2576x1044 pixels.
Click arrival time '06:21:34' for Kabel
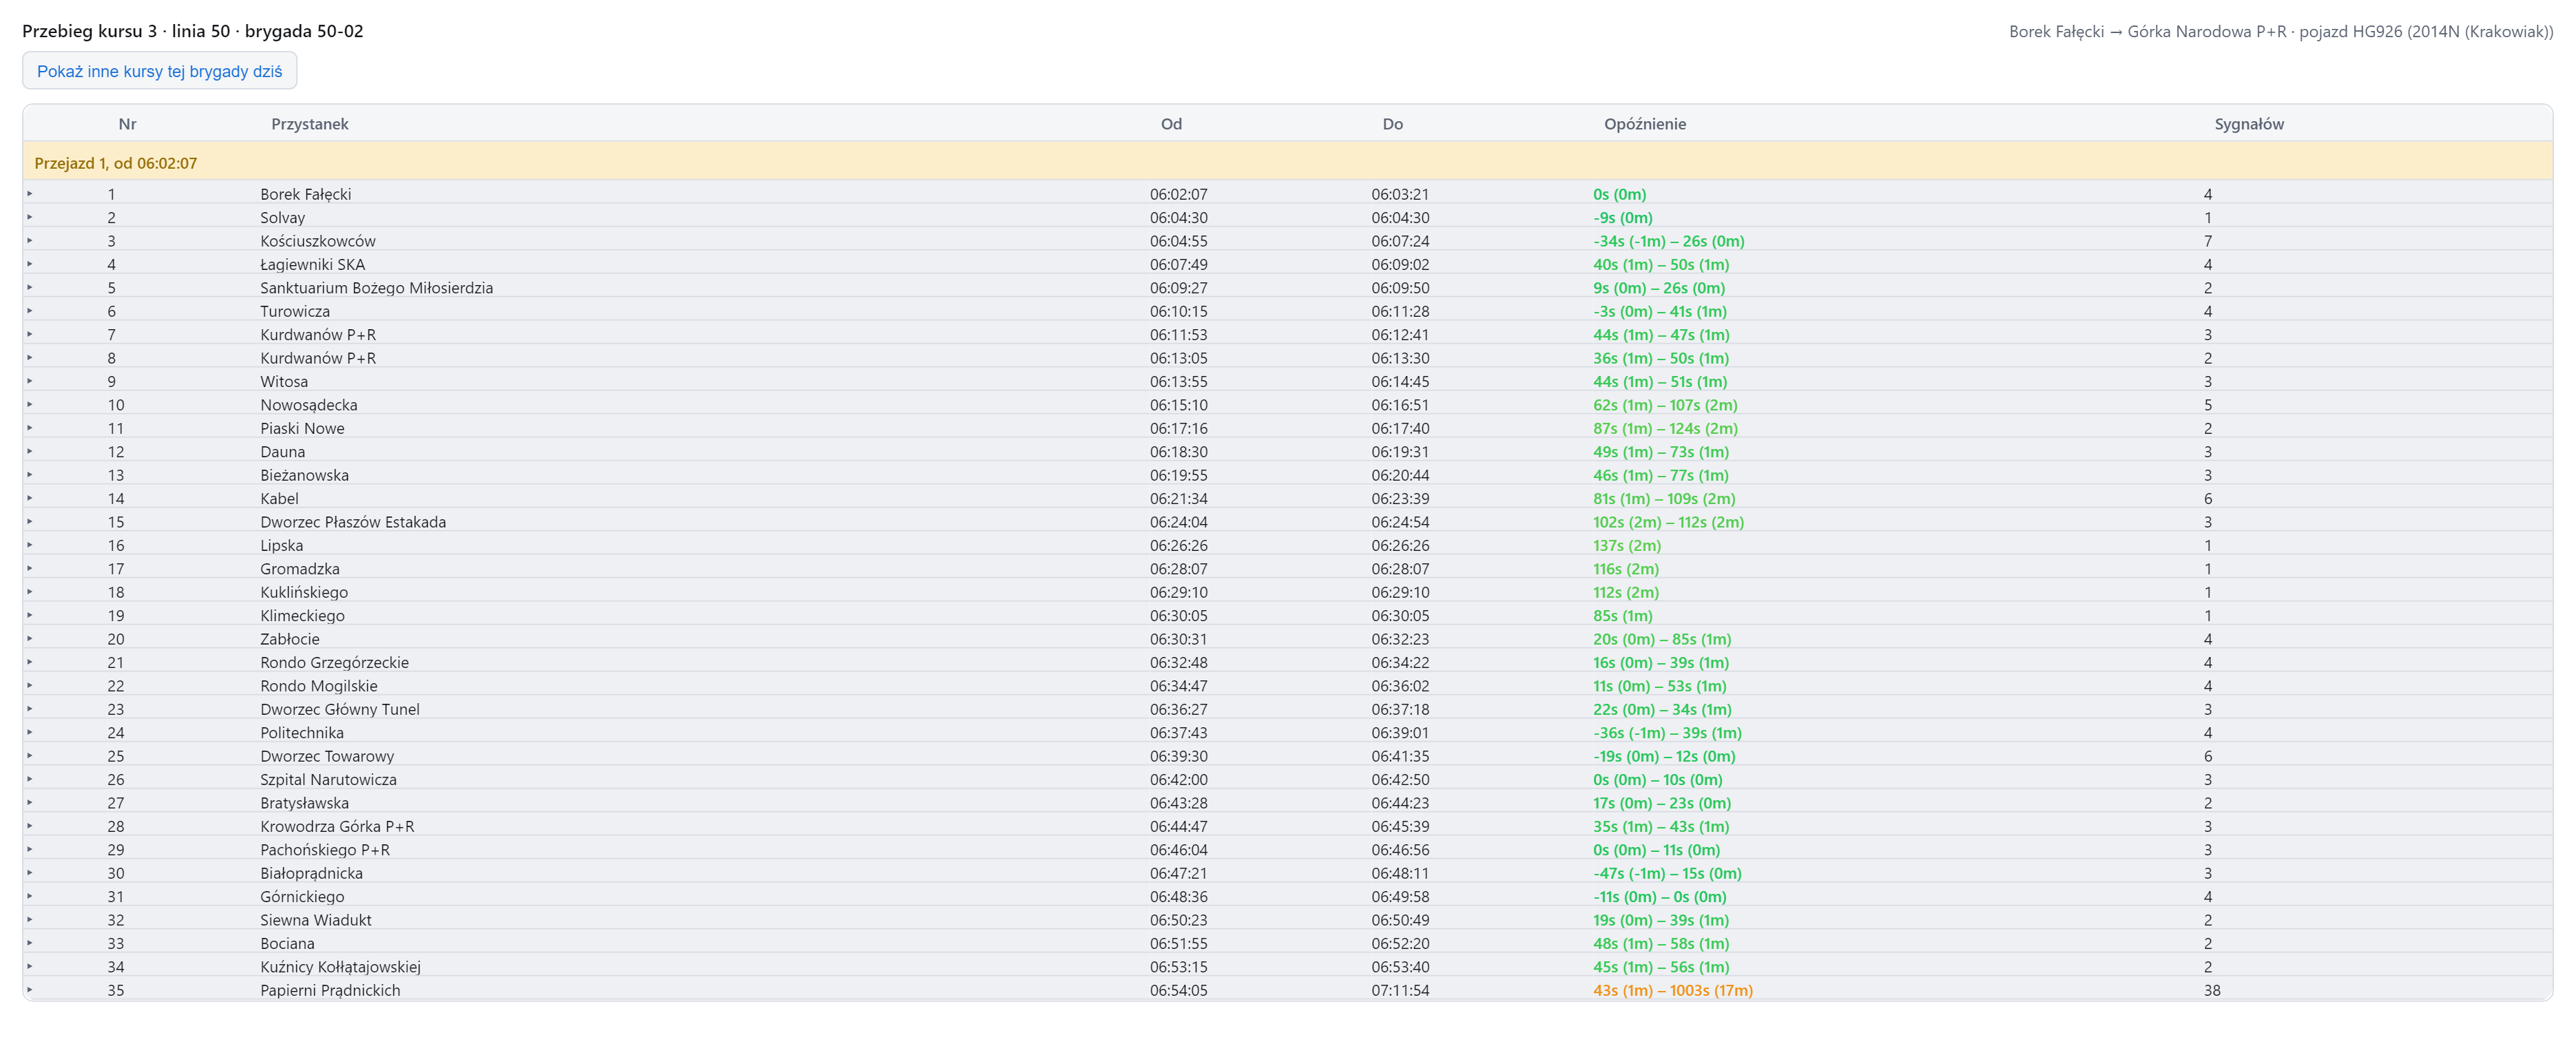coord(1178,498)
